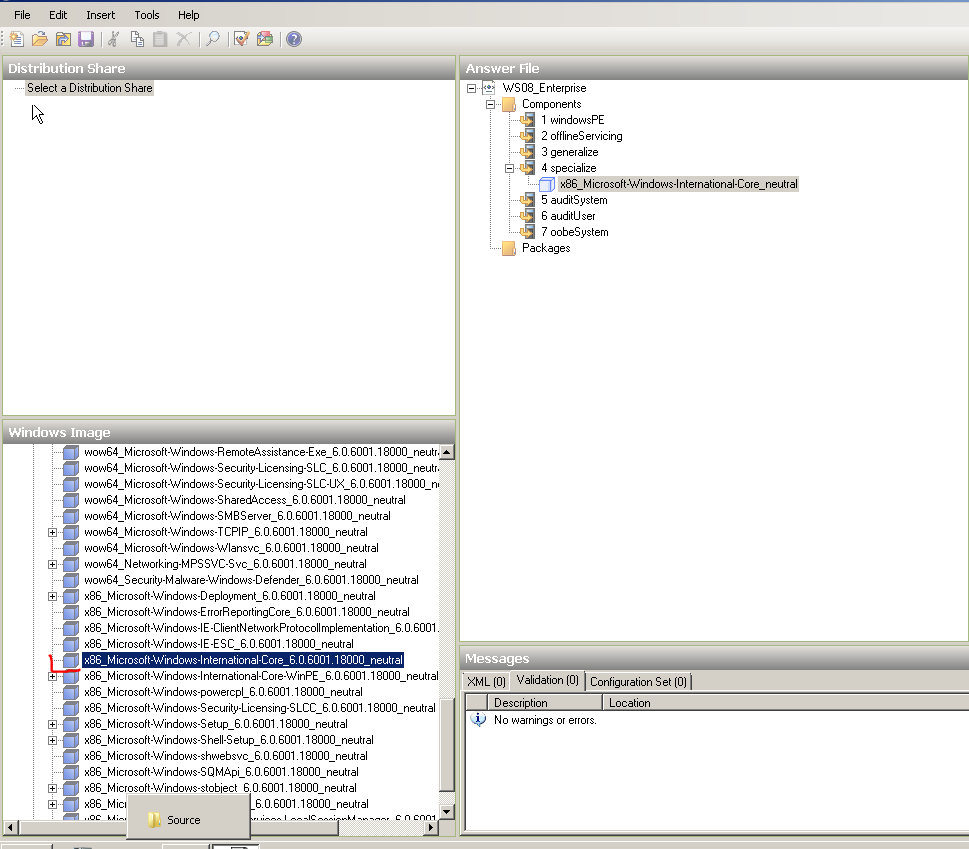Click the Windows Image scroll up arrow
This screenshot has width=969, height=849.
(447, 452)
